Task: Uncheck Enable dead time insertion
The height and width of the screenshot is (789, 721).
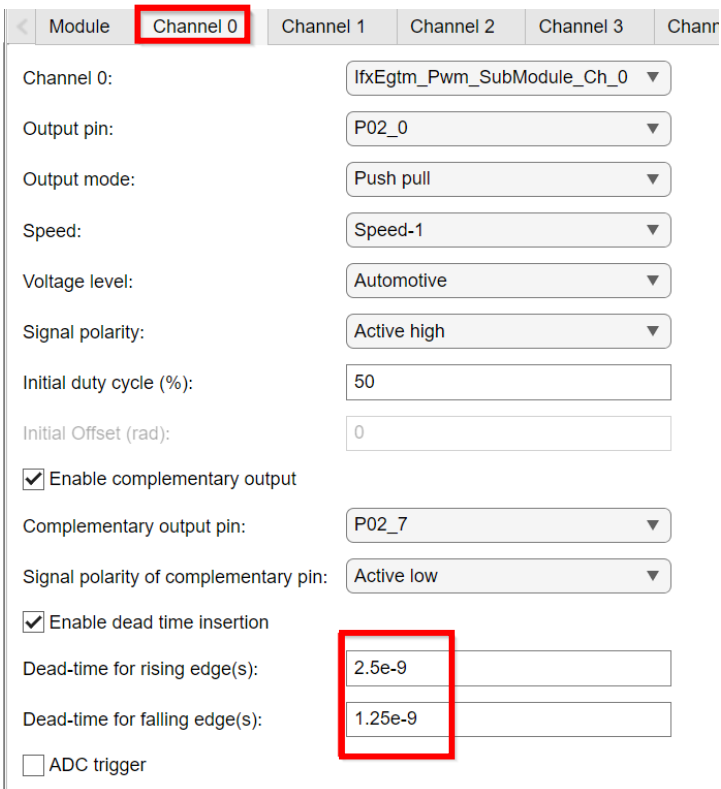Action: tap(34, 623)
